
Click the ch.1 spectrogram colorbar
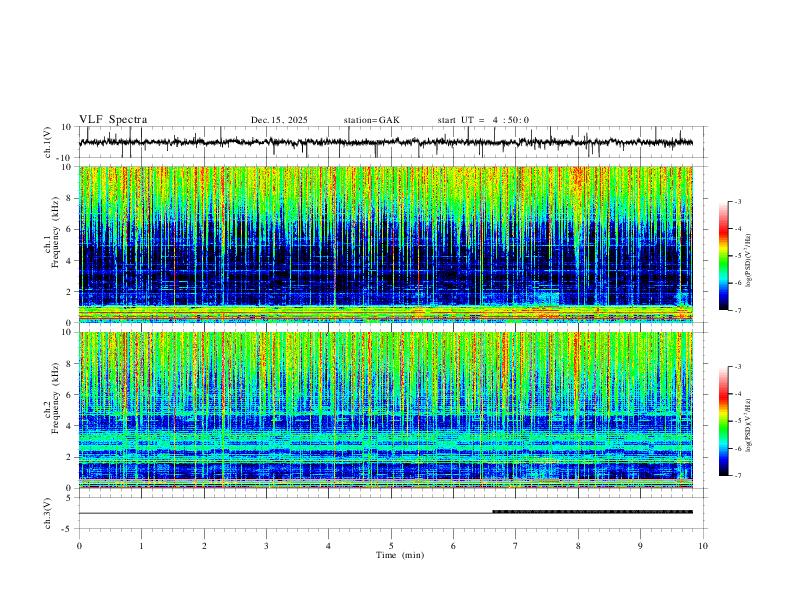[x=723, y=255]
